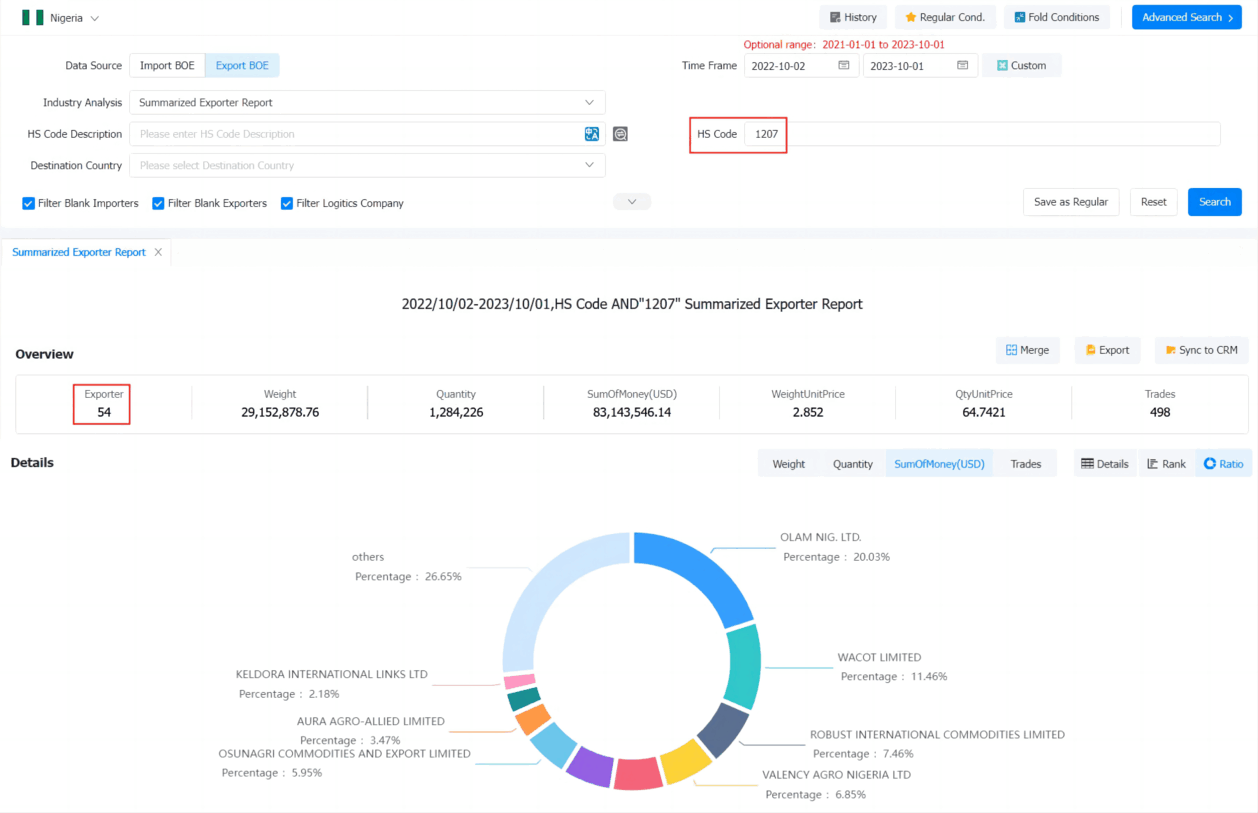Switch to Ratio chart view
1258x813 pixels.
tap(1224, 464)
